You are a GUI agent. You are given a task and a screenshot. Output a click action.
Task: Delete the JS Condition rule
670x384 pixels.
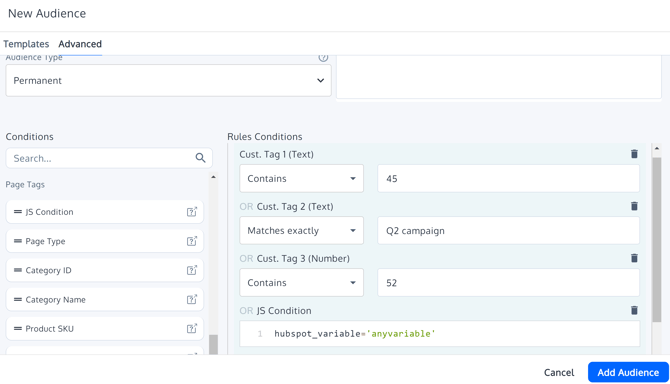(x=634, y=310)
